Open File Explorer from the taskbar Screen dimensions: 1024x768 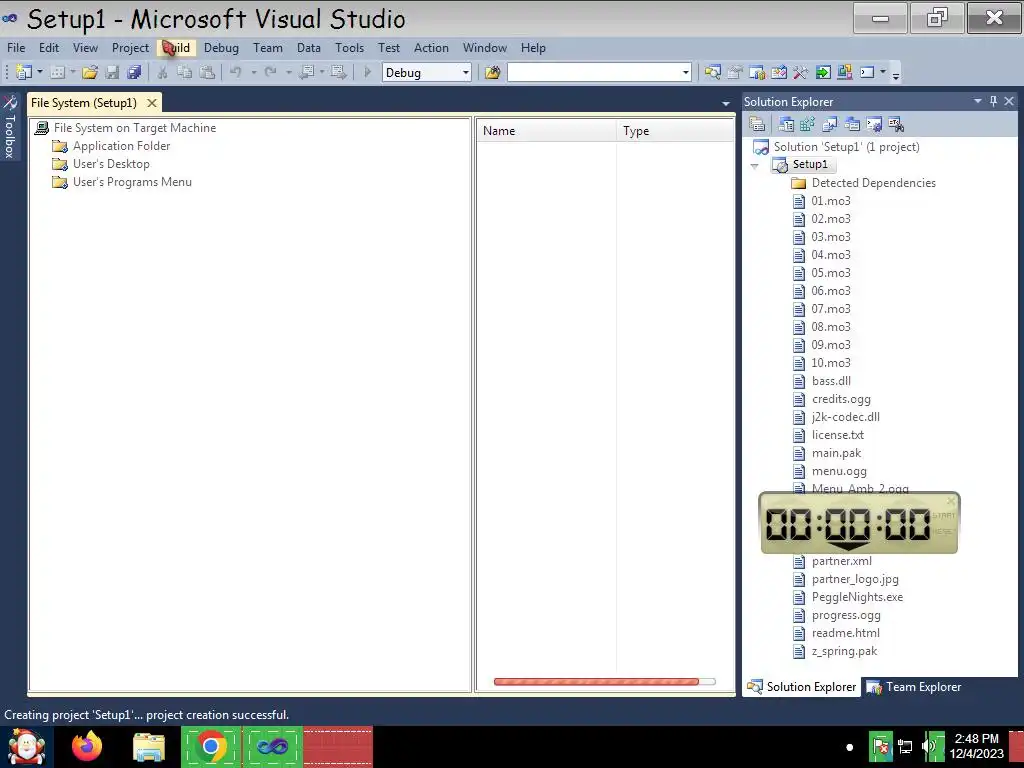[149, 746]
